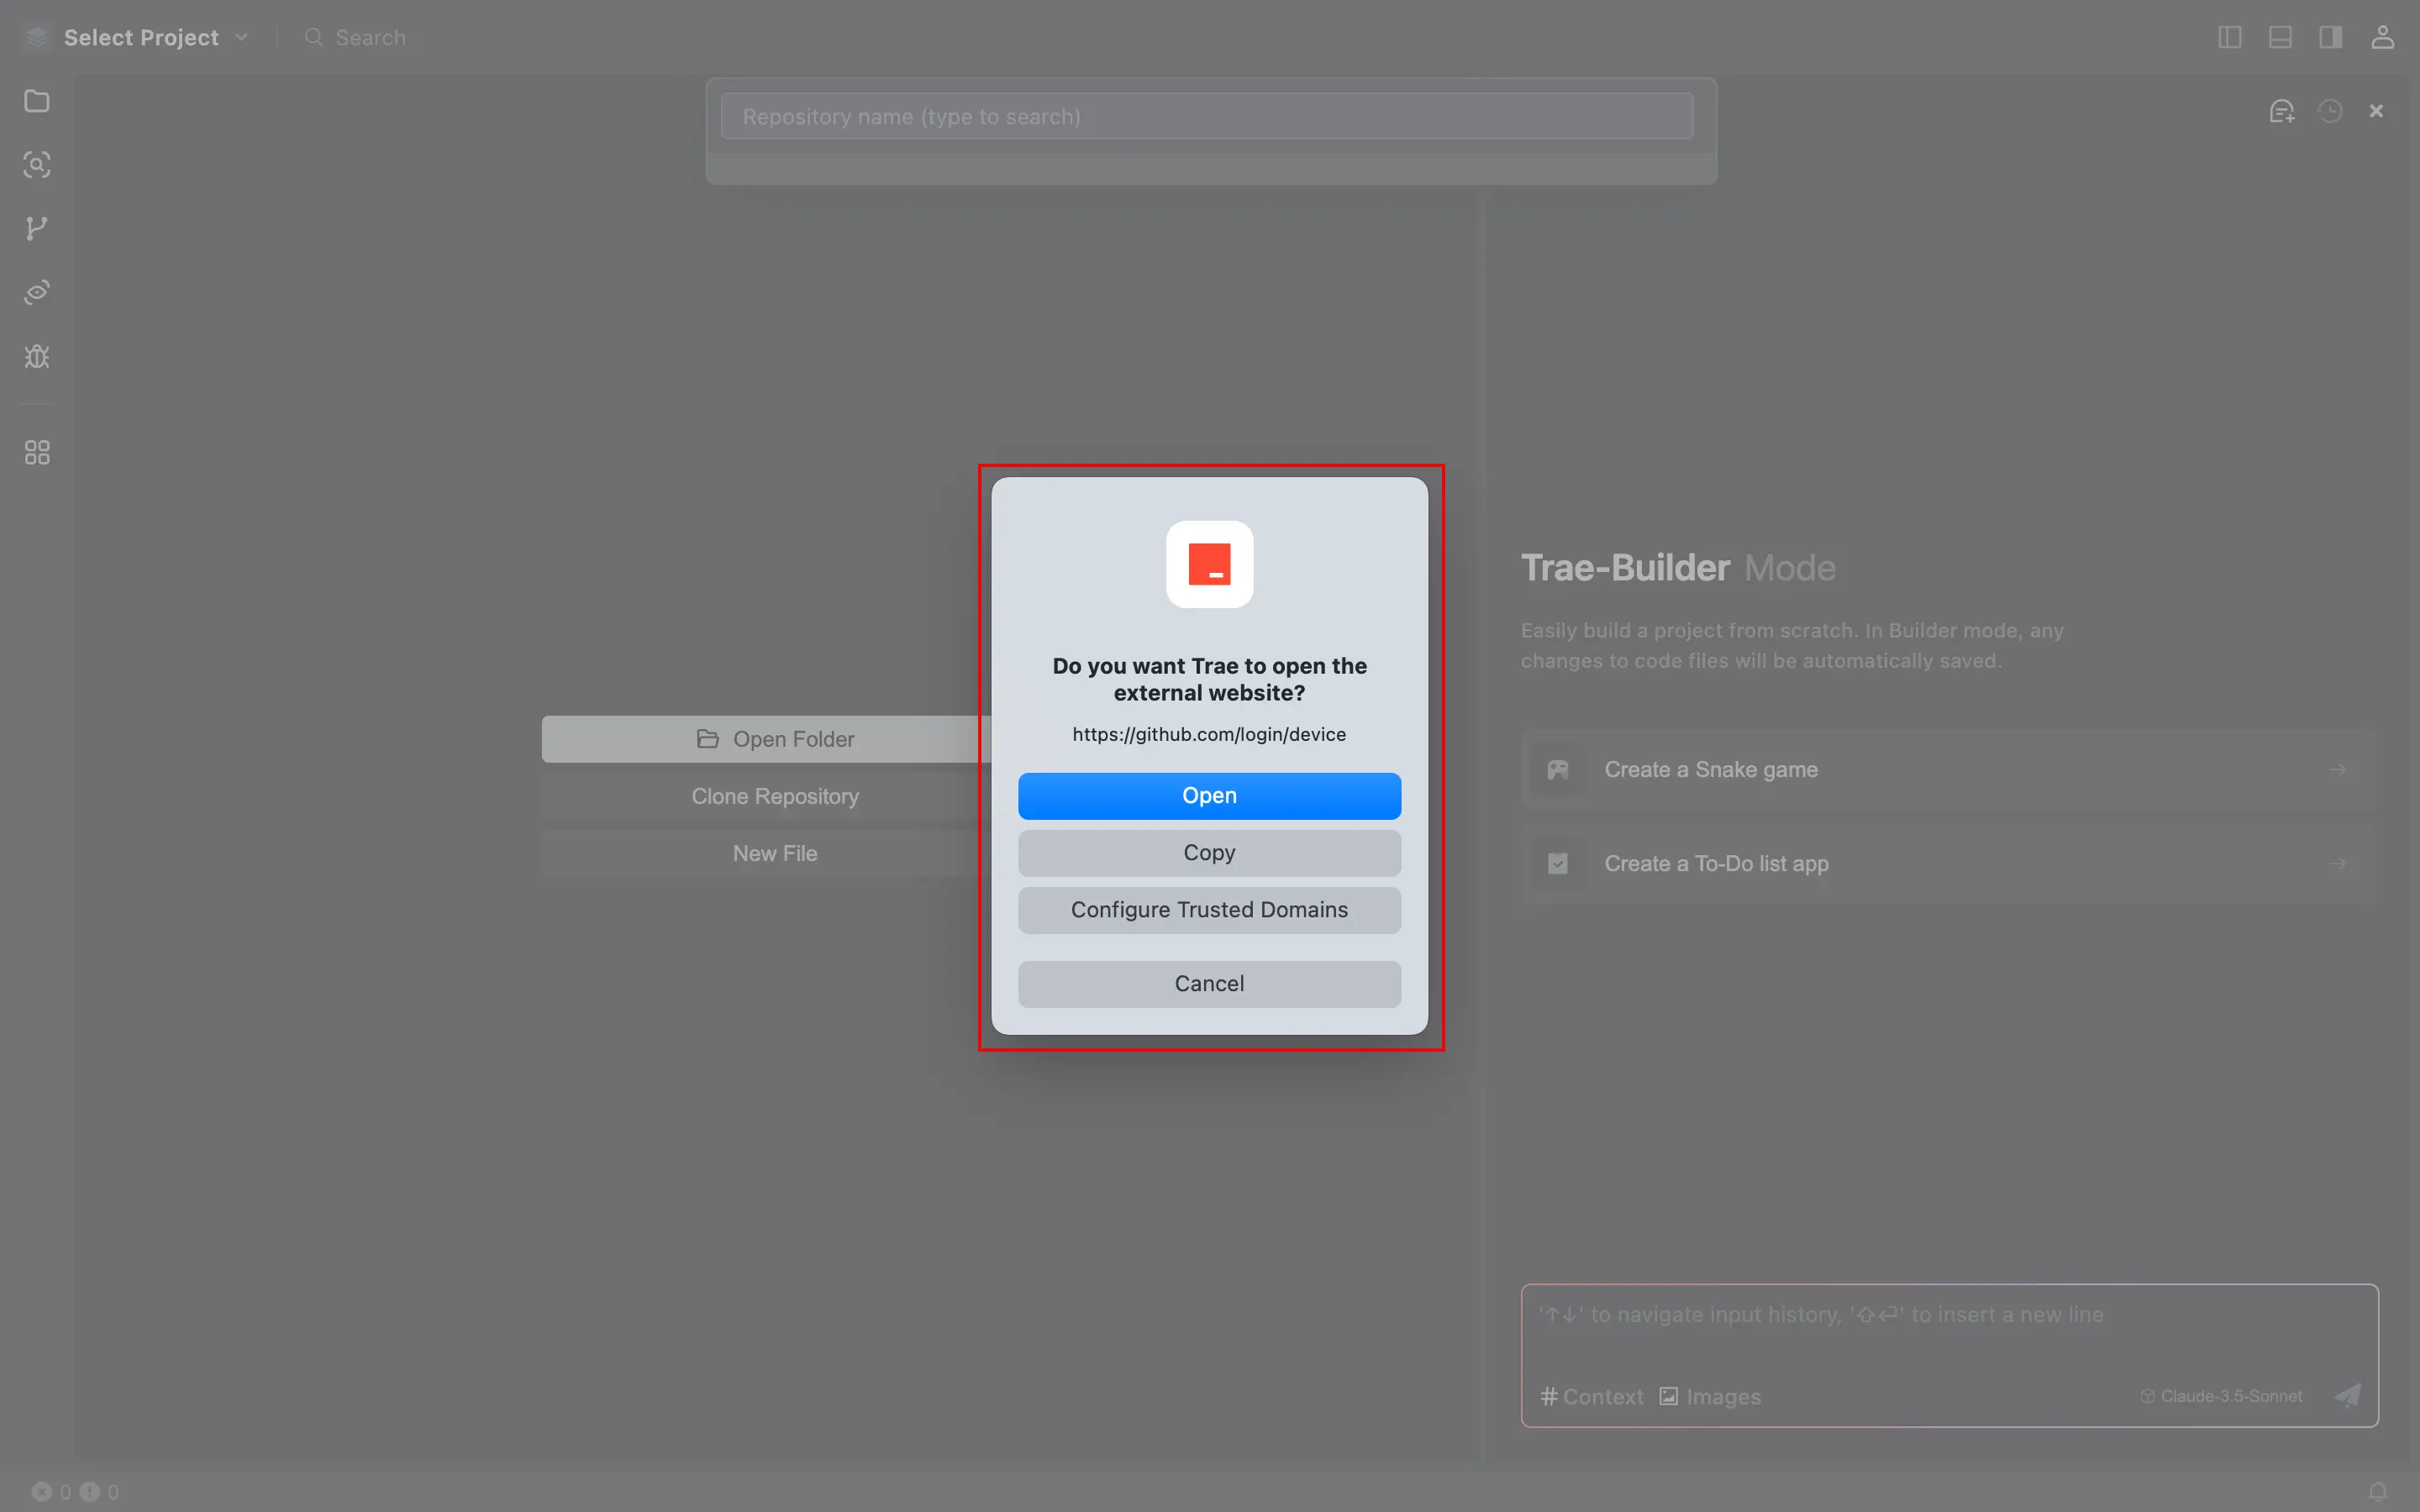Open chat history clock icon
2420x1512 pixels.
[2330, 111]
